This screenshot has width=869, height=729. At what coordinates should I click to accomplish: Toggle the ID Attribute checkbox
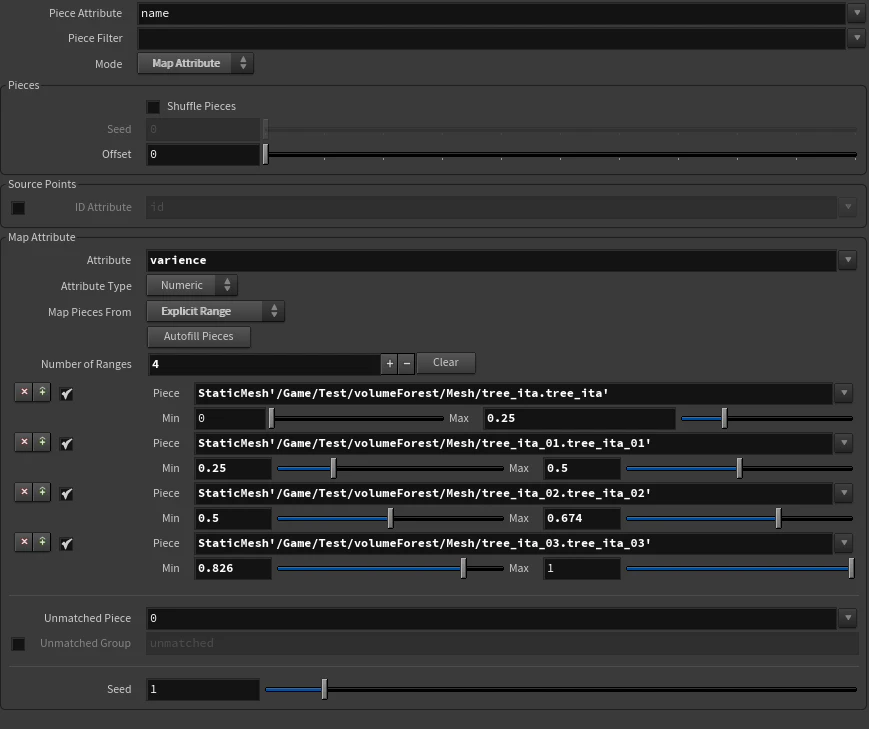18,208
